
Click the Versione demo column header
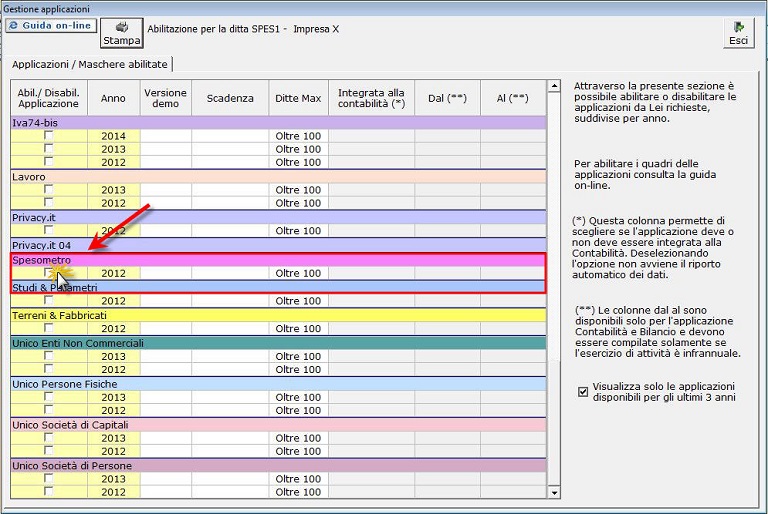(166, 98)
